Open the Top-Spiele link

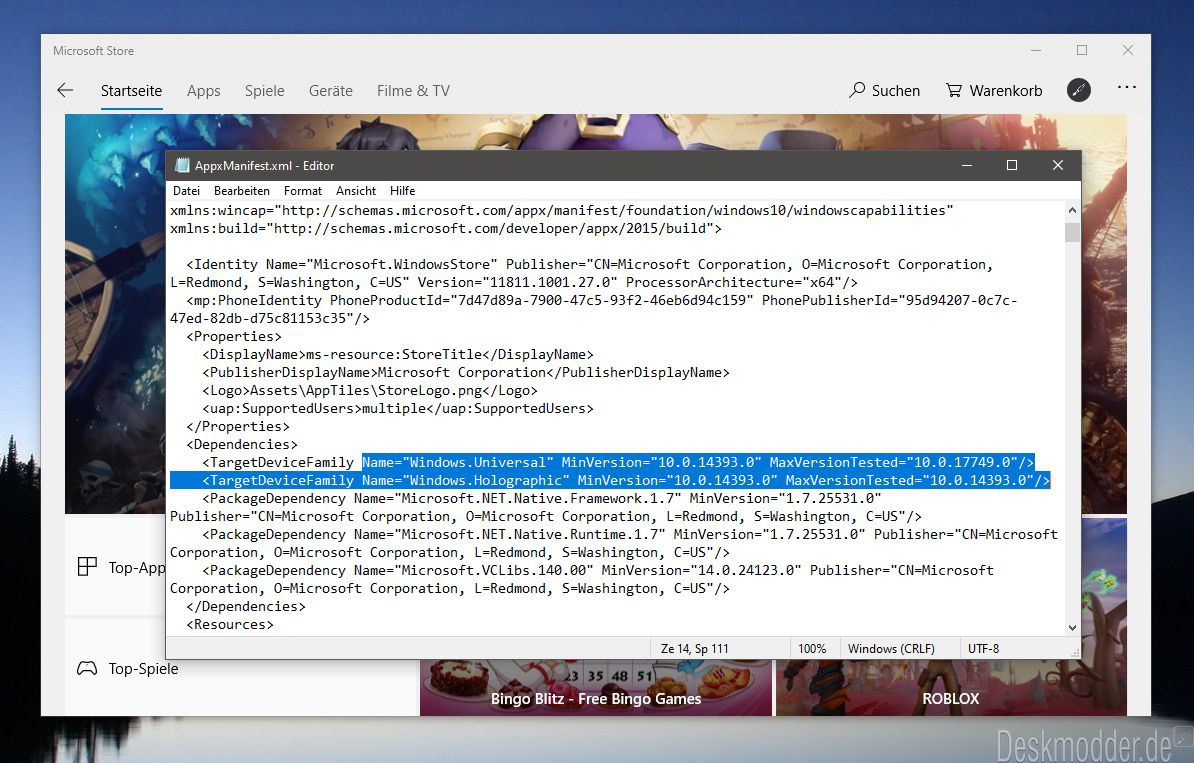143,669
